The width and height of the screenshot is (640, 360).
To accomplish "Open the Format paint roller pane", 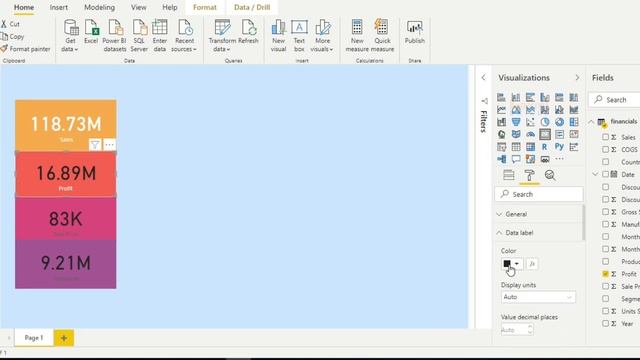I will [529, 175].
